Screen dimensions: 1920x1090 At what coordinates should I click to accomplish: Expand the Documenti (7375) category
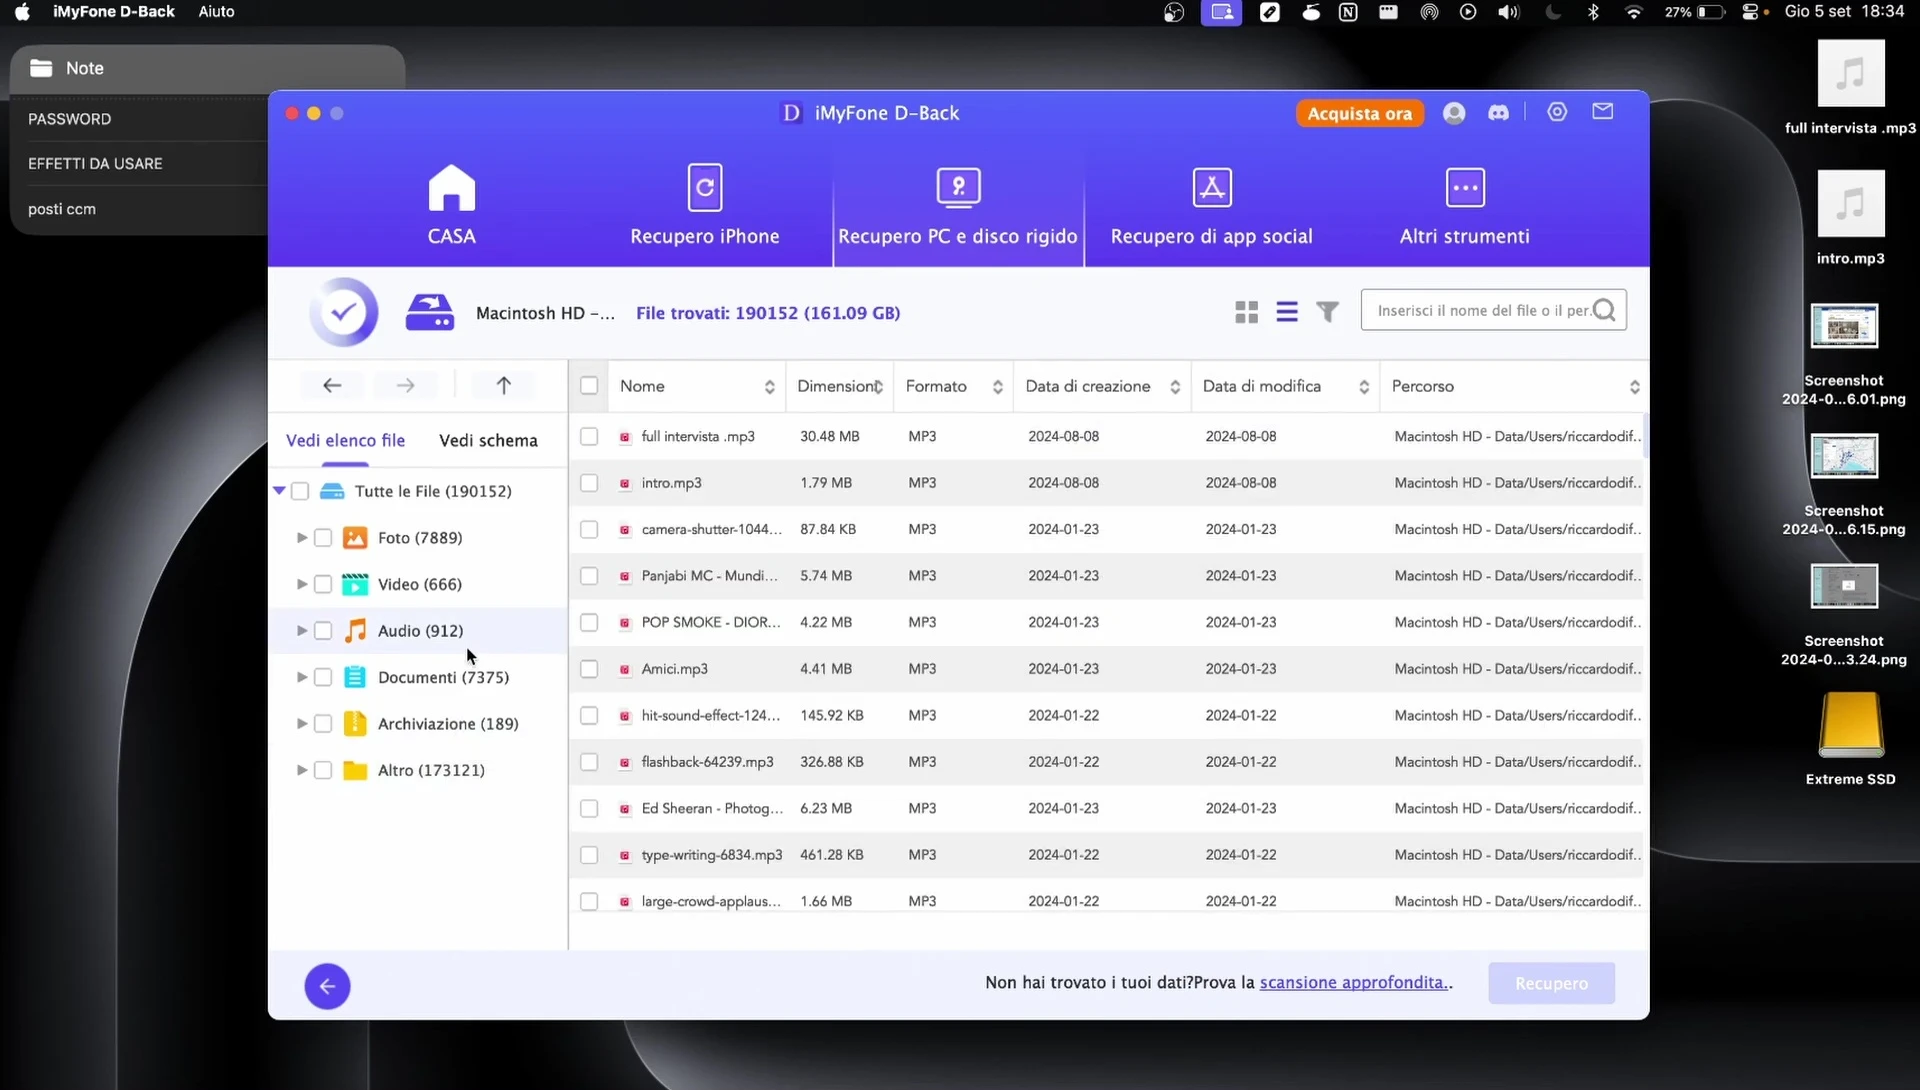(301, 677)
